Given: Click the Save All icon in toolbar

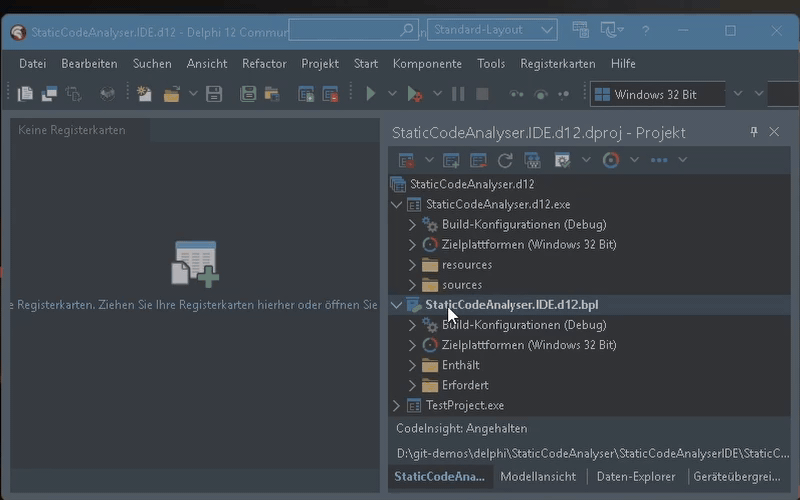Looking at the screenshot, I should point(248,94).
